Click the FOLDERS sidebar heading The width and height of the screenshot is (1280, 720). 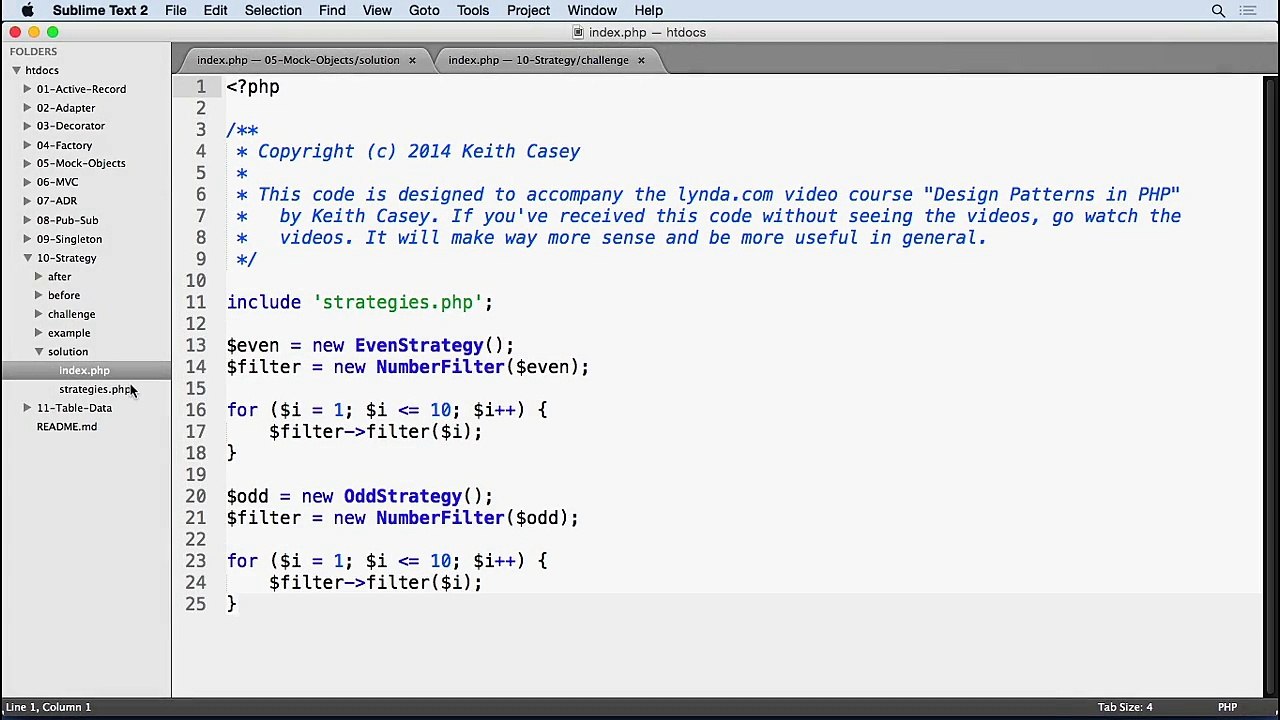[x=33, y=51]
